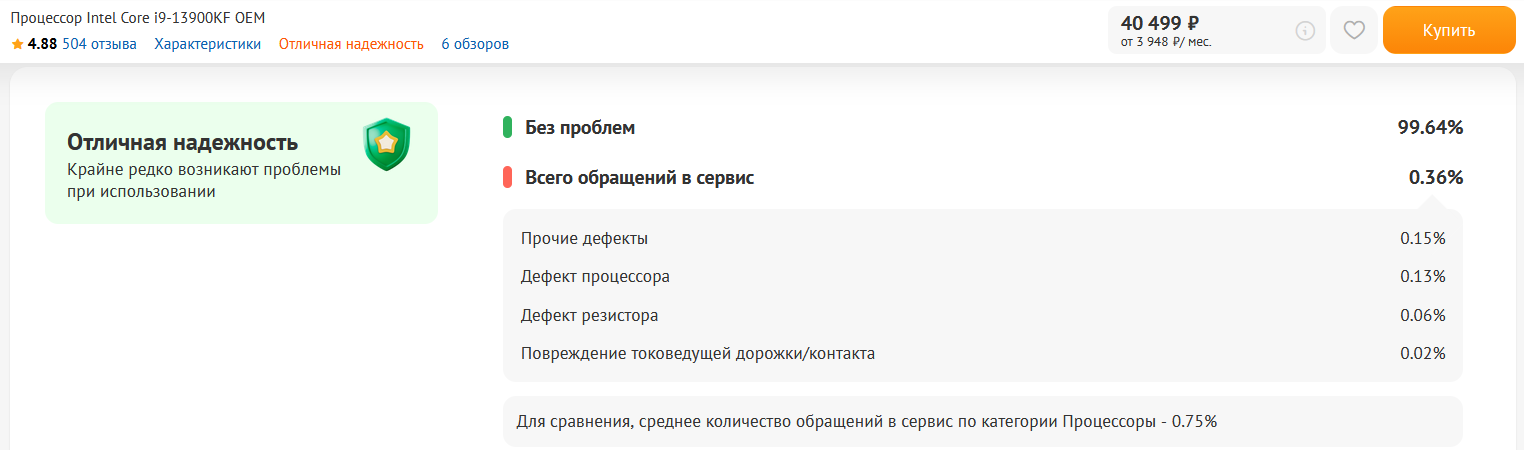Open the 6 обзоров link
1524x450 pixels.
tap(475, 44)
